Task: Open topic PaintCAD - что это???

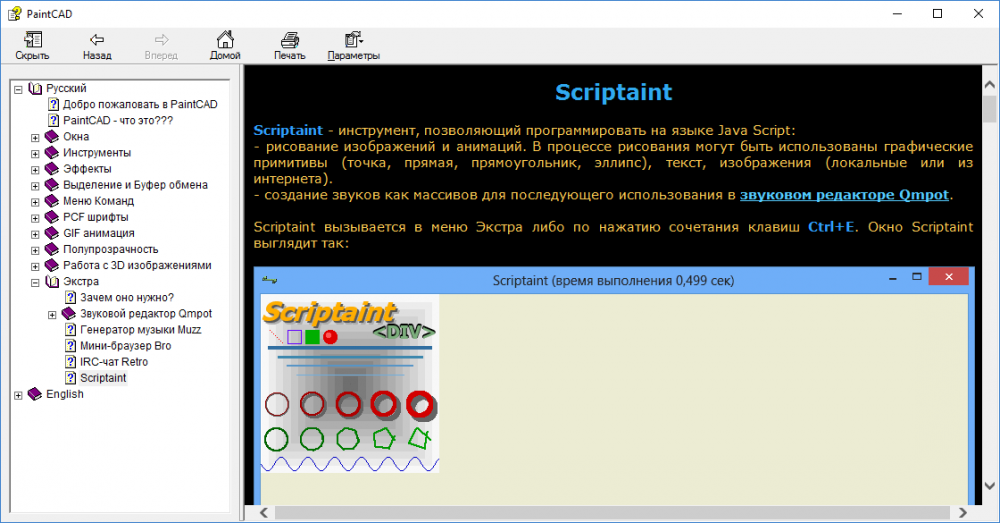Action: tap(117, 120)
